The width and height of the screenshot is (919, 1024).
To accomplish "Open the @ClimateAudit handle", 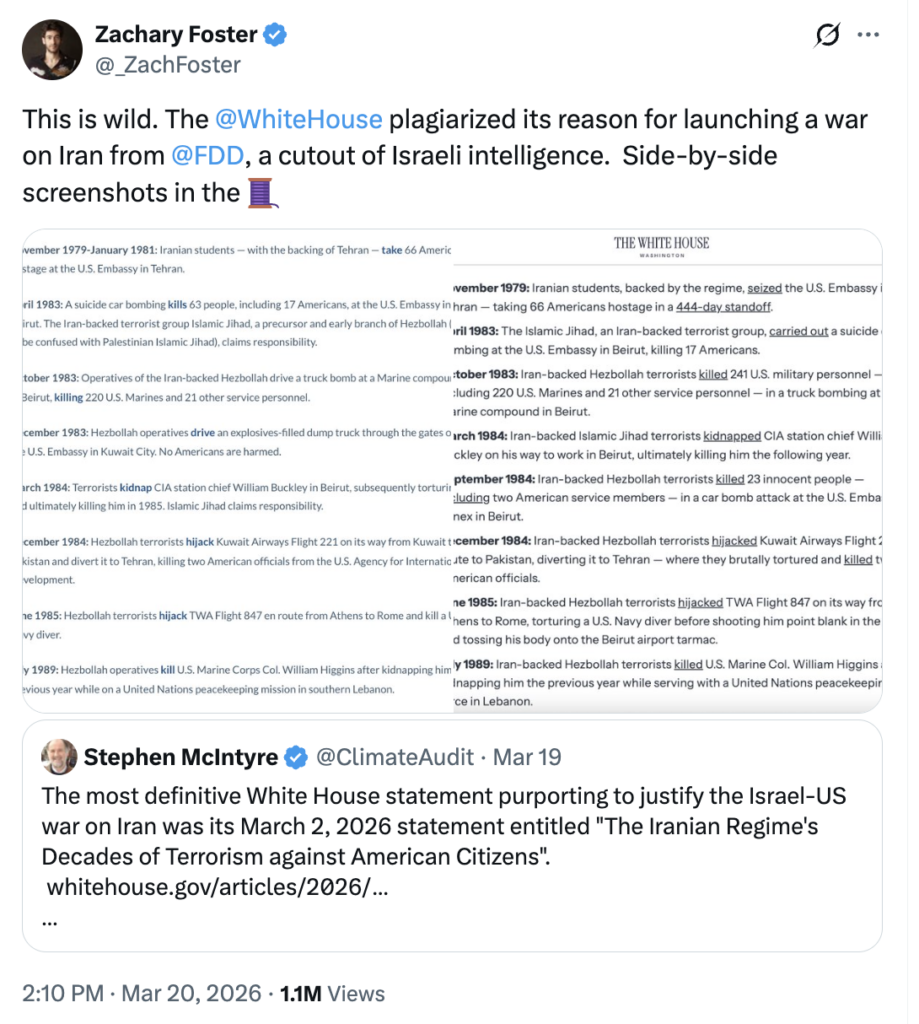I will click(395, 757).
